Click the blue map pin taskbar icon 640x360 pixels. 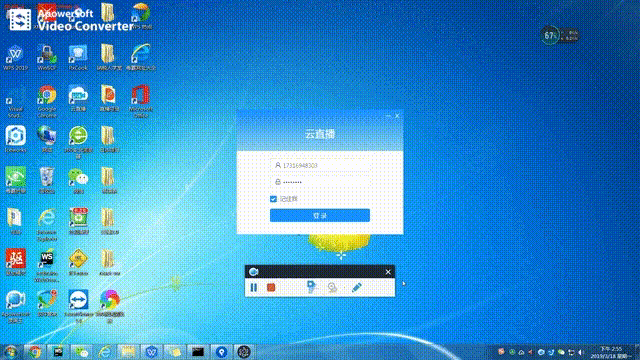[221, 351]
